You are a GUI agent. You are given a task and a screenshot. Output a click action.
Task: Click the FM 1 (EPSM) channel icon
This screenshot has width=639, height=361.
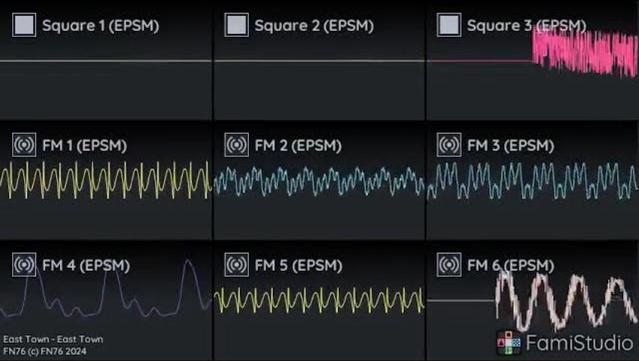pos(24,145)
